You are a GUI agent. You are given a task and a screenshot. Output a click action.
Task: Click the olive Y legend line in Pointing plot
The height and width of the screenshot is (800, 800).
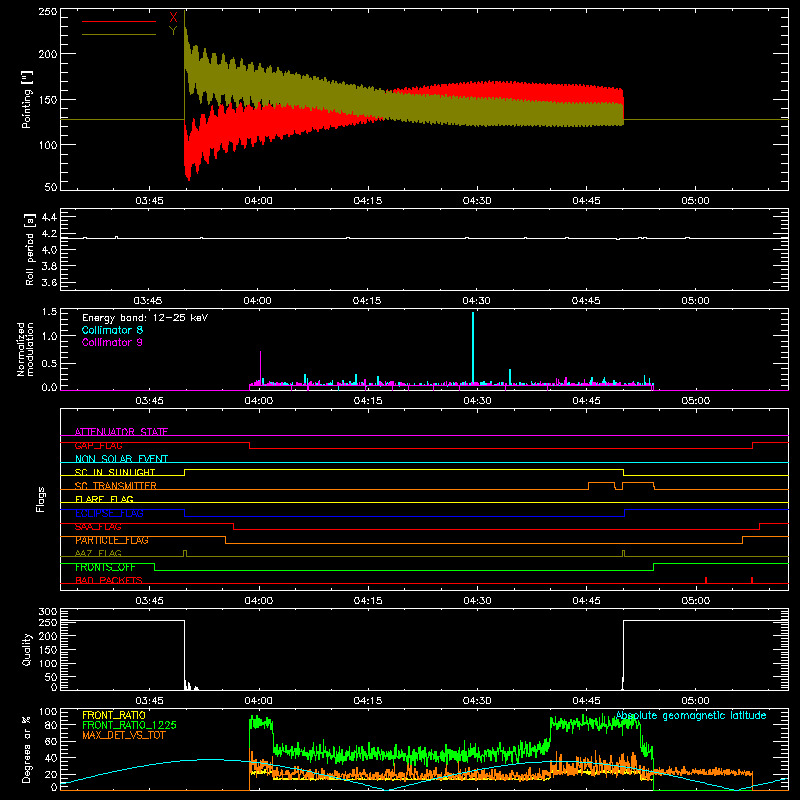[119, 34]
